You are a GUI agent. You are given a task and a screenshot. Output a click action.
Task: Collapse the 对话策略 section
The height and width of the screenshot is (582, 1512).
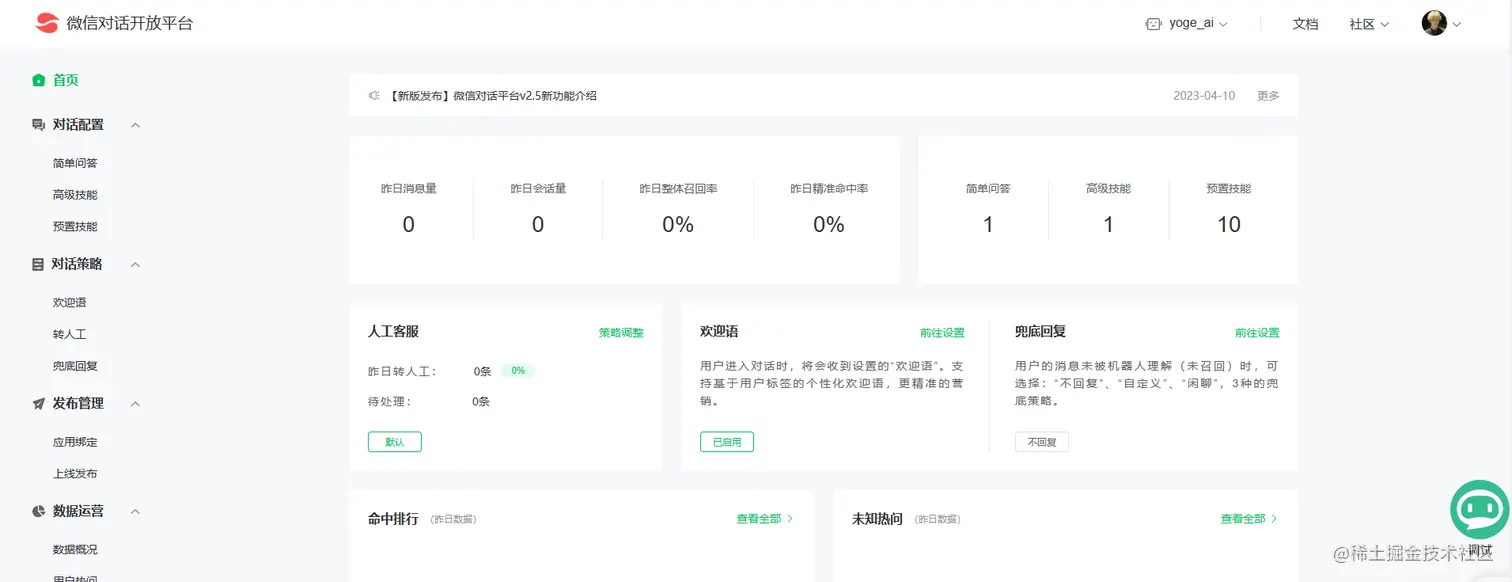[136, 264]
